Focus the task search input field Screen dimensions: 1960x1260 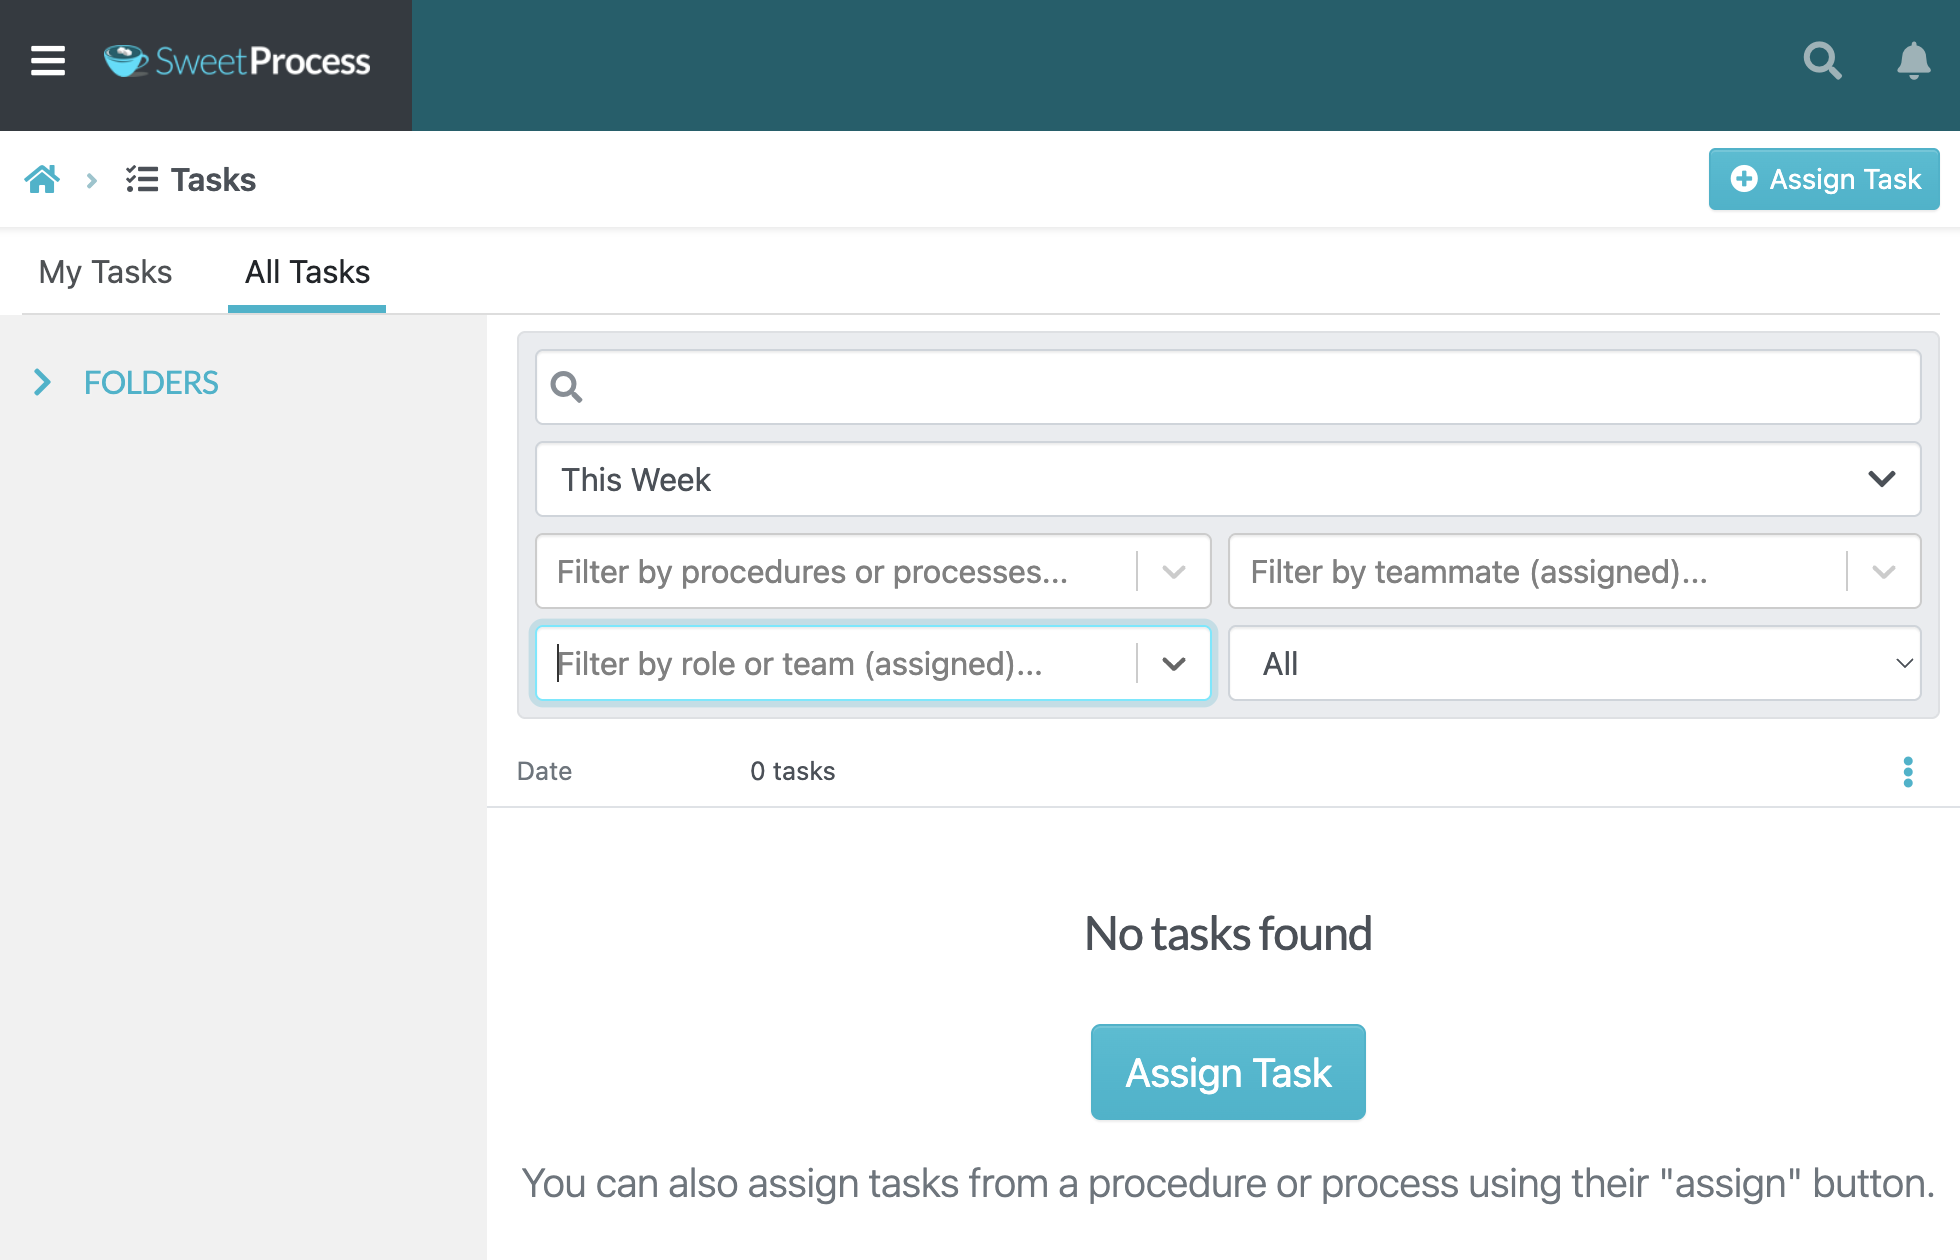[1228, 387]
